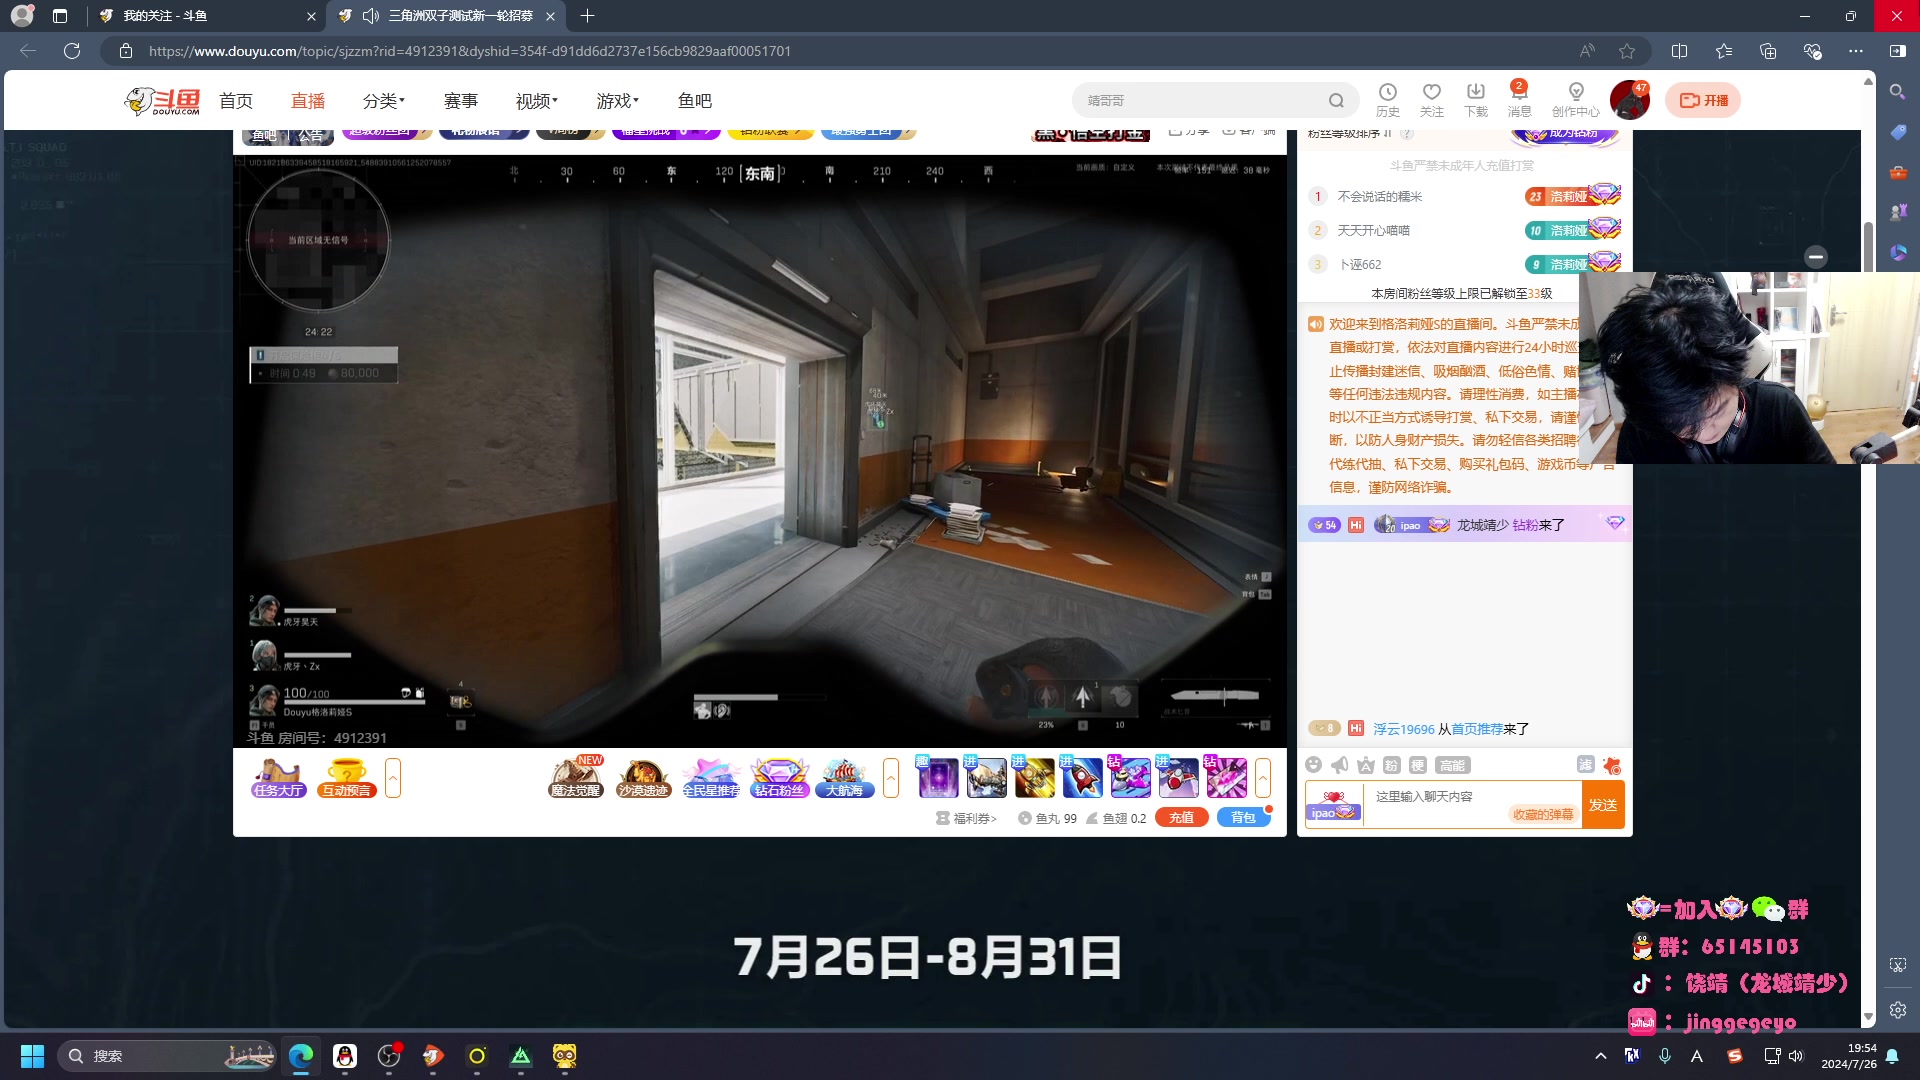This screenshot has height=1080, width=1920.
Task: Click the browser address bar URL
Action: pyautogui.click(x=470, y=51)
